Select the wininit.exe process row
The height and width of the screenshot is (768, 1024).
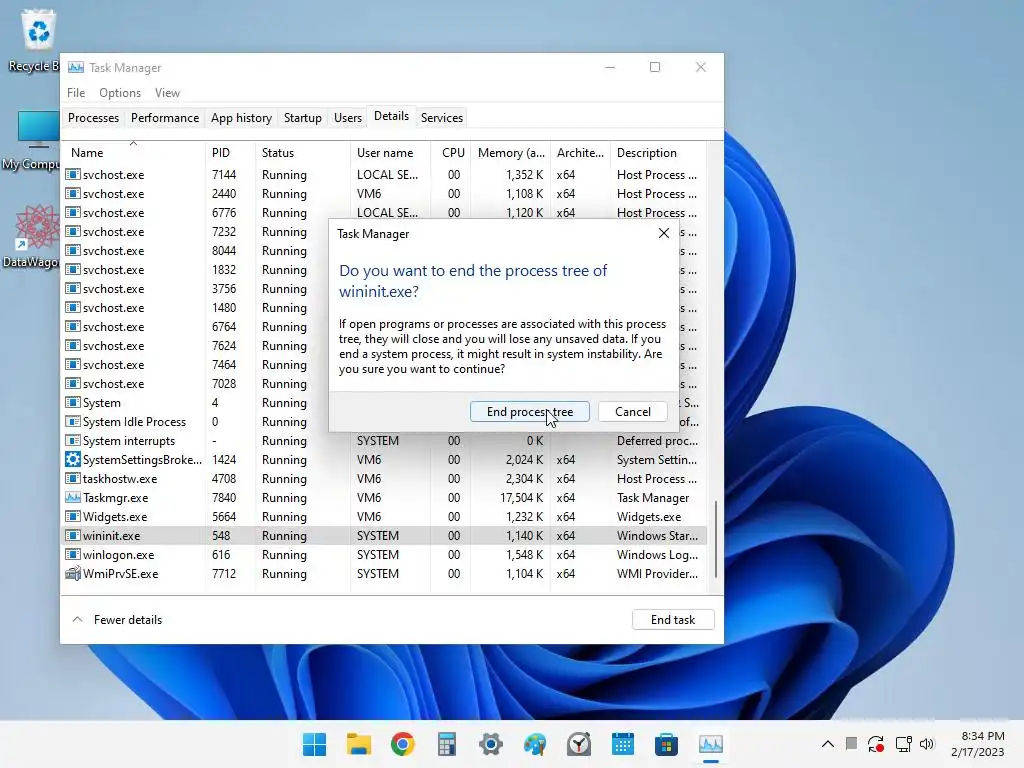(384, 536)
